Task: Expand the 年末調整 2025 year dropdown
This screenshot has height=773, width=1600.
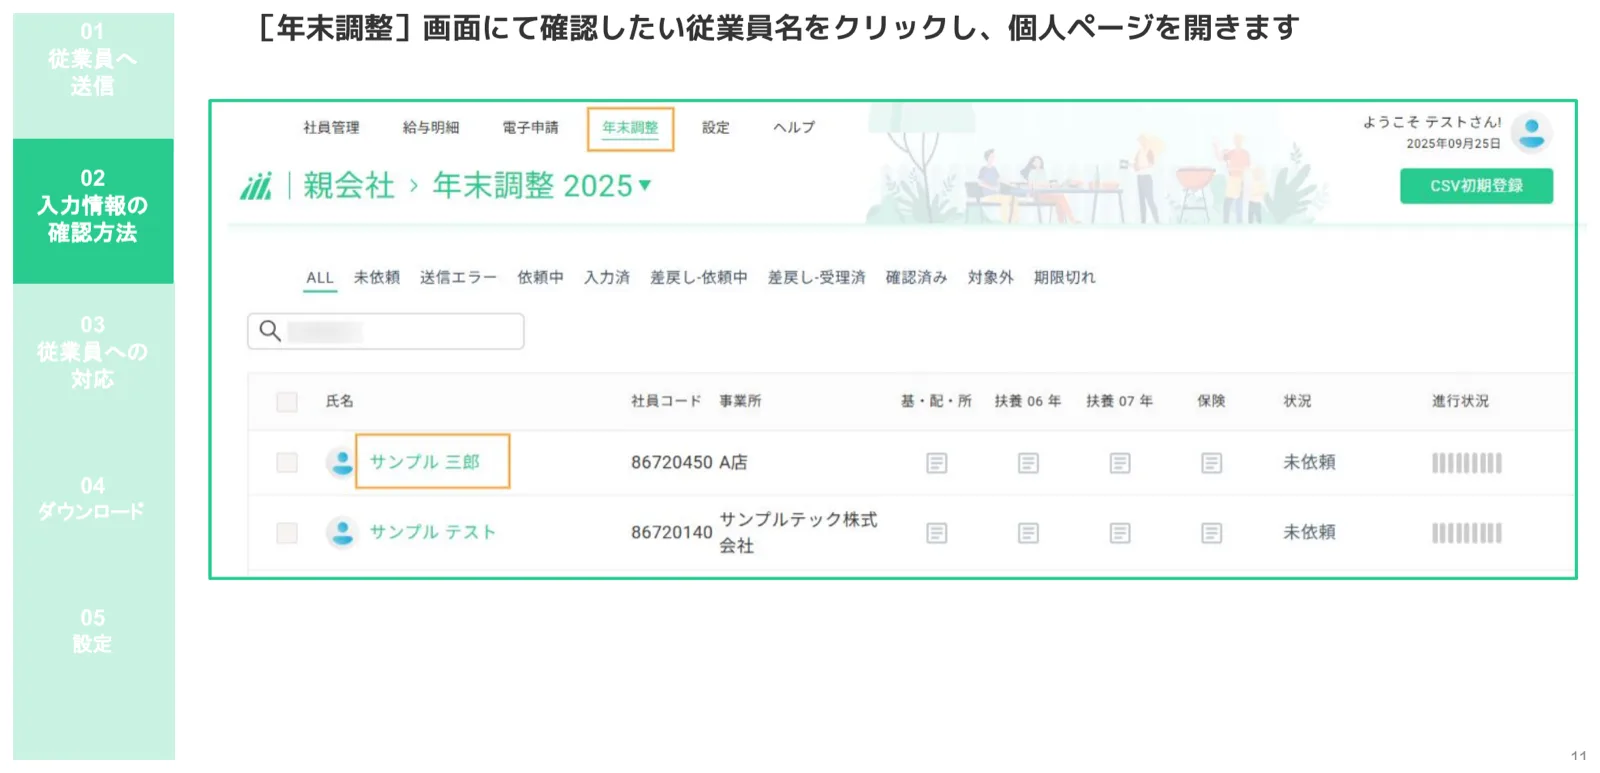Action: pyautogui.click(x=645, y=185)
